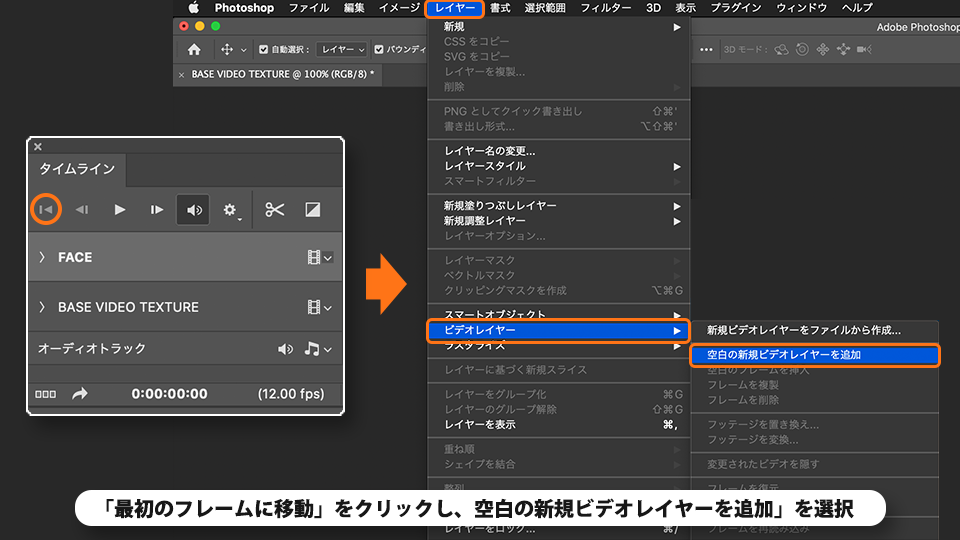Select Move tool icon in options bar
The width and height of the screenshot is (960, 540).
(x=227, y=50)
